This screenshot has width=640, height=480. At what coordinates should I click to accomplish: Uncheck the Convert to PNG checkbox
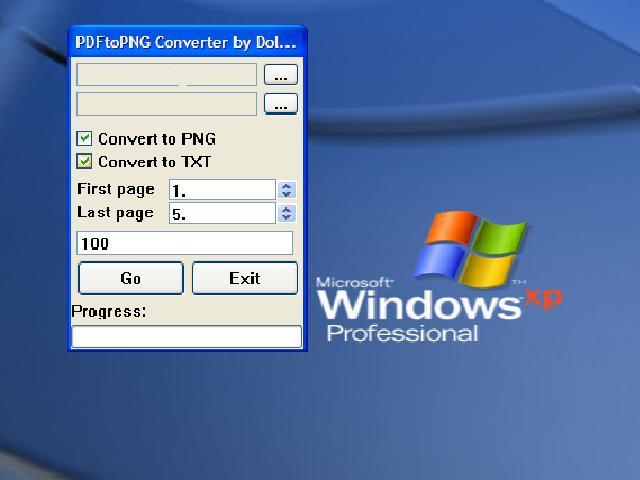85,139
